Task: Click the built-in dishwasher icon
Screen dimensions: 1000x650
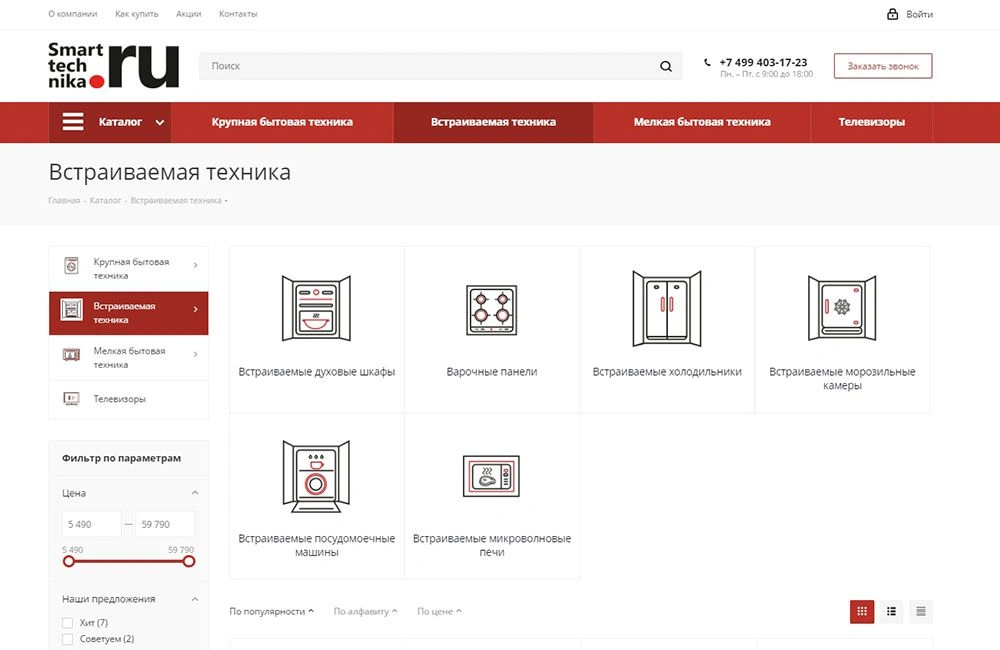Action: (x=316, y=477)
